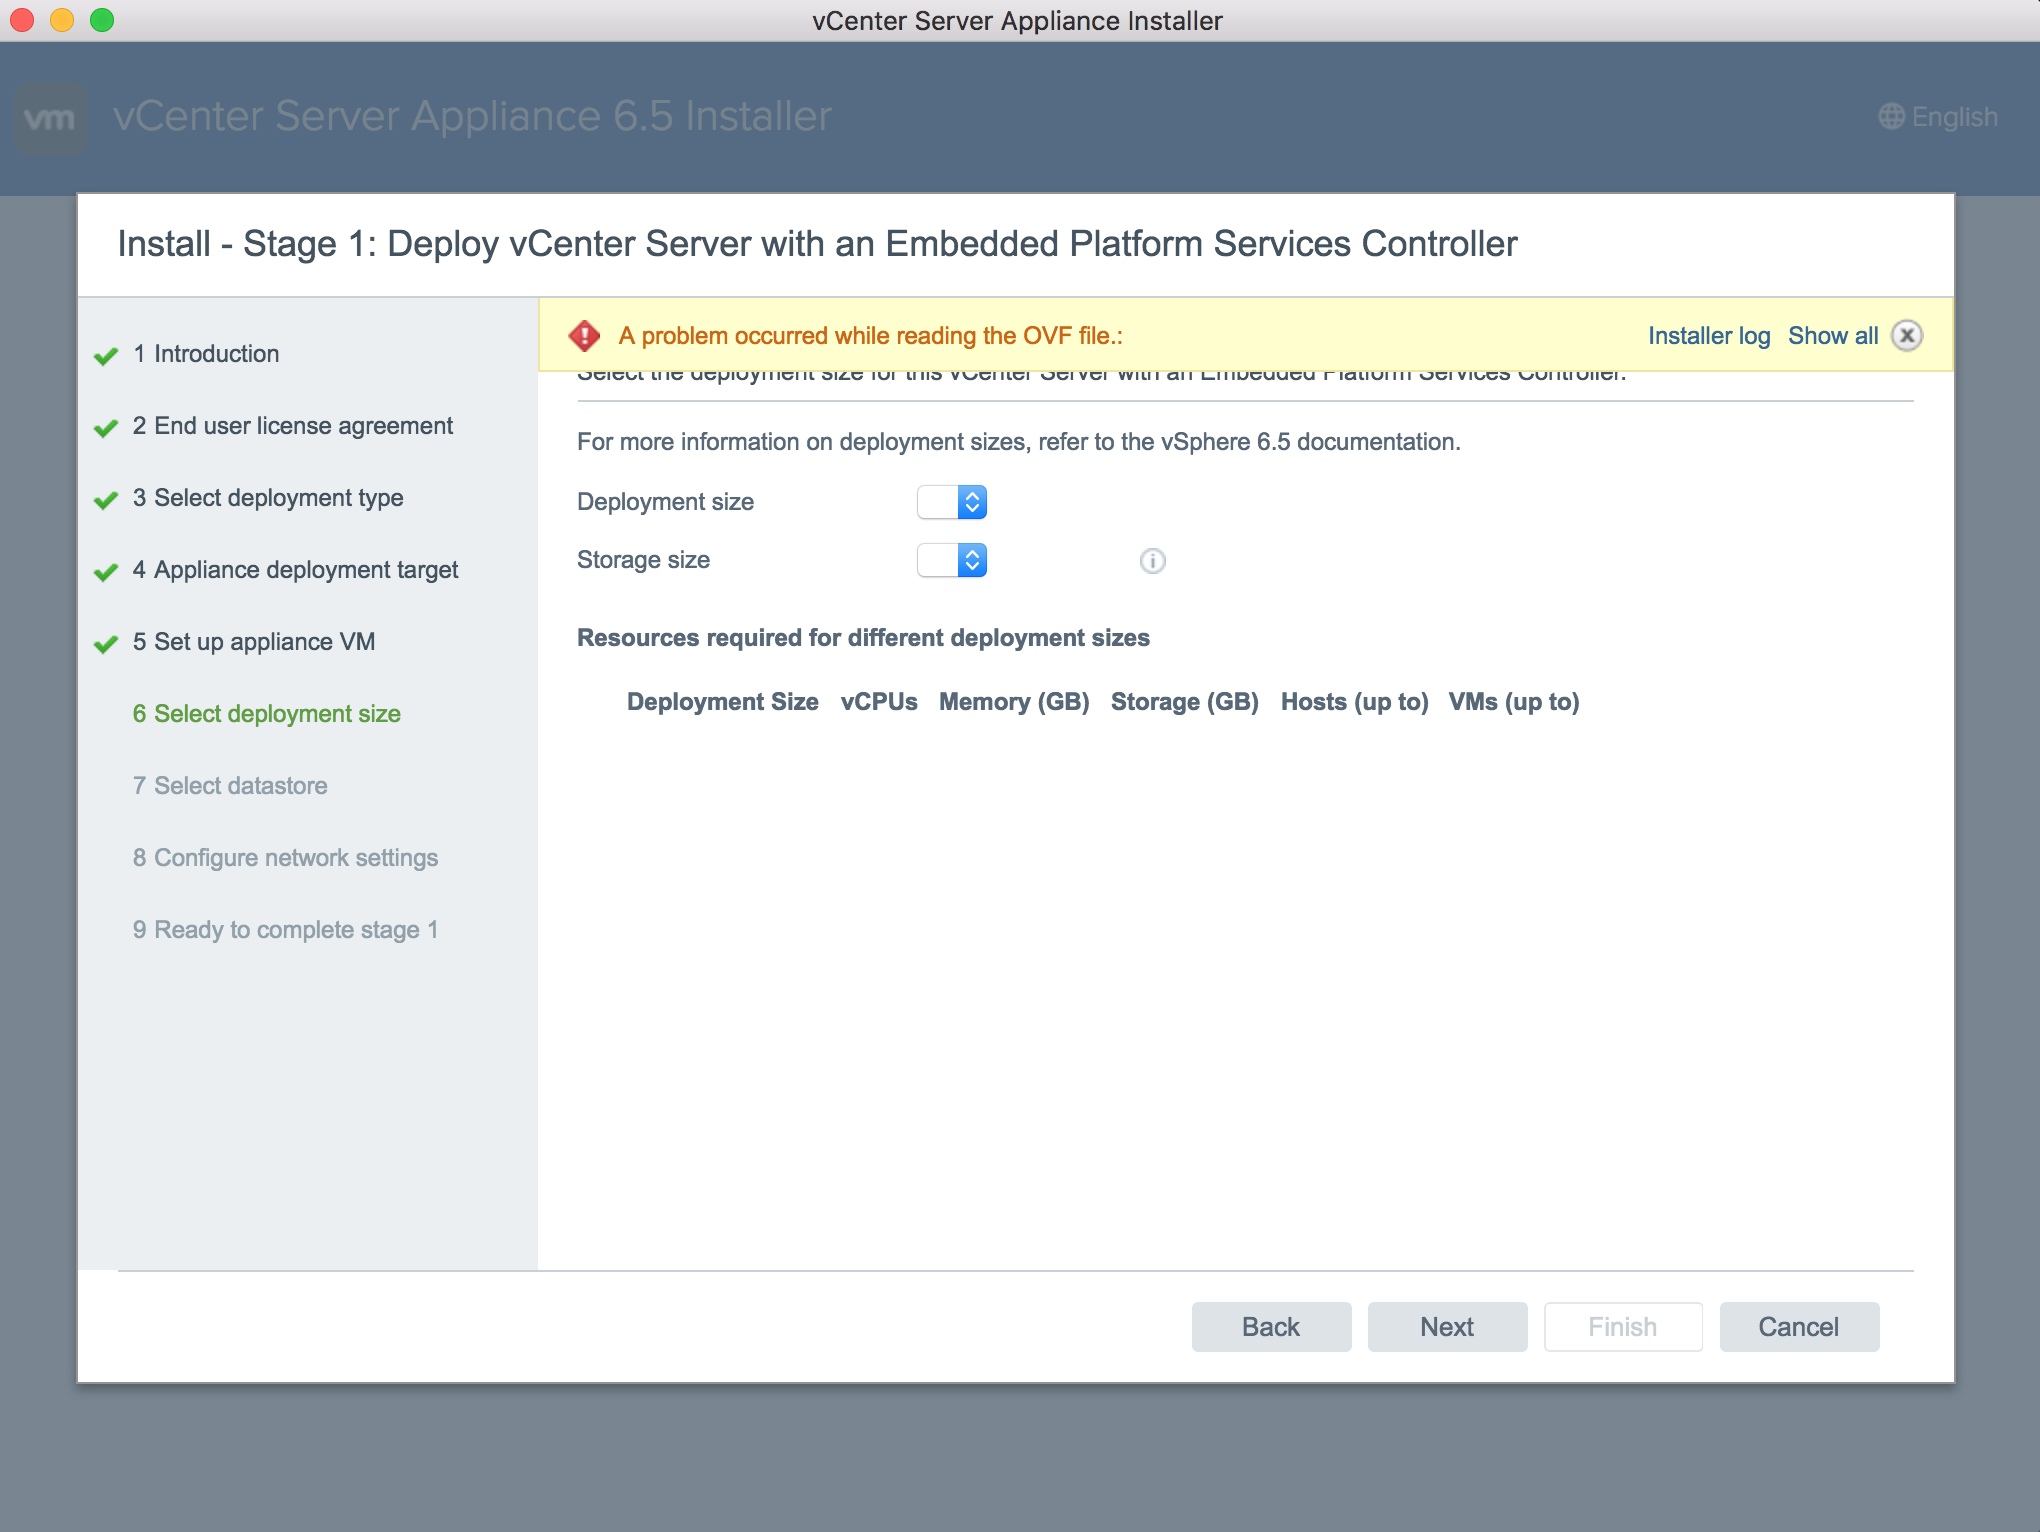Image resolution: width=2040 pixels, height=1532 pixels.
Task: Click the storage size info icon
Action: point(1152,561)
